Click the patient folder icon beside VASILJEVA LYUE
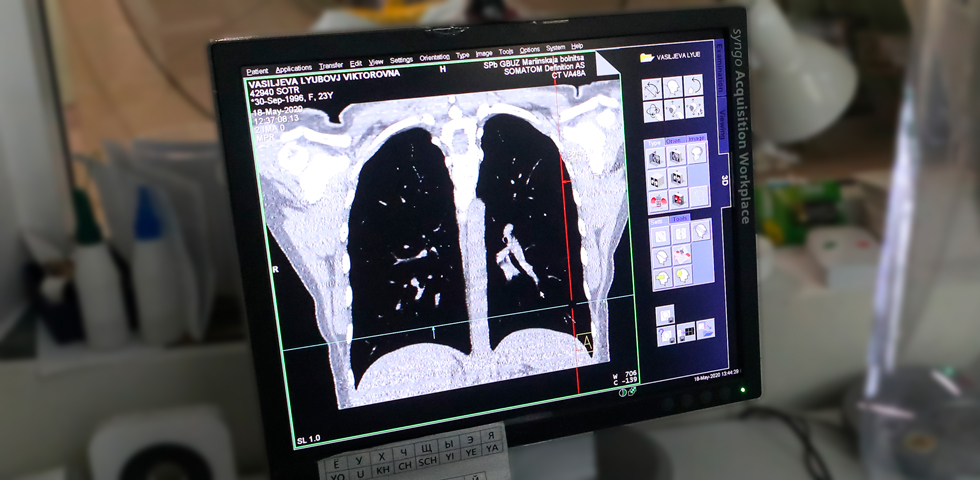 point(647,58)
